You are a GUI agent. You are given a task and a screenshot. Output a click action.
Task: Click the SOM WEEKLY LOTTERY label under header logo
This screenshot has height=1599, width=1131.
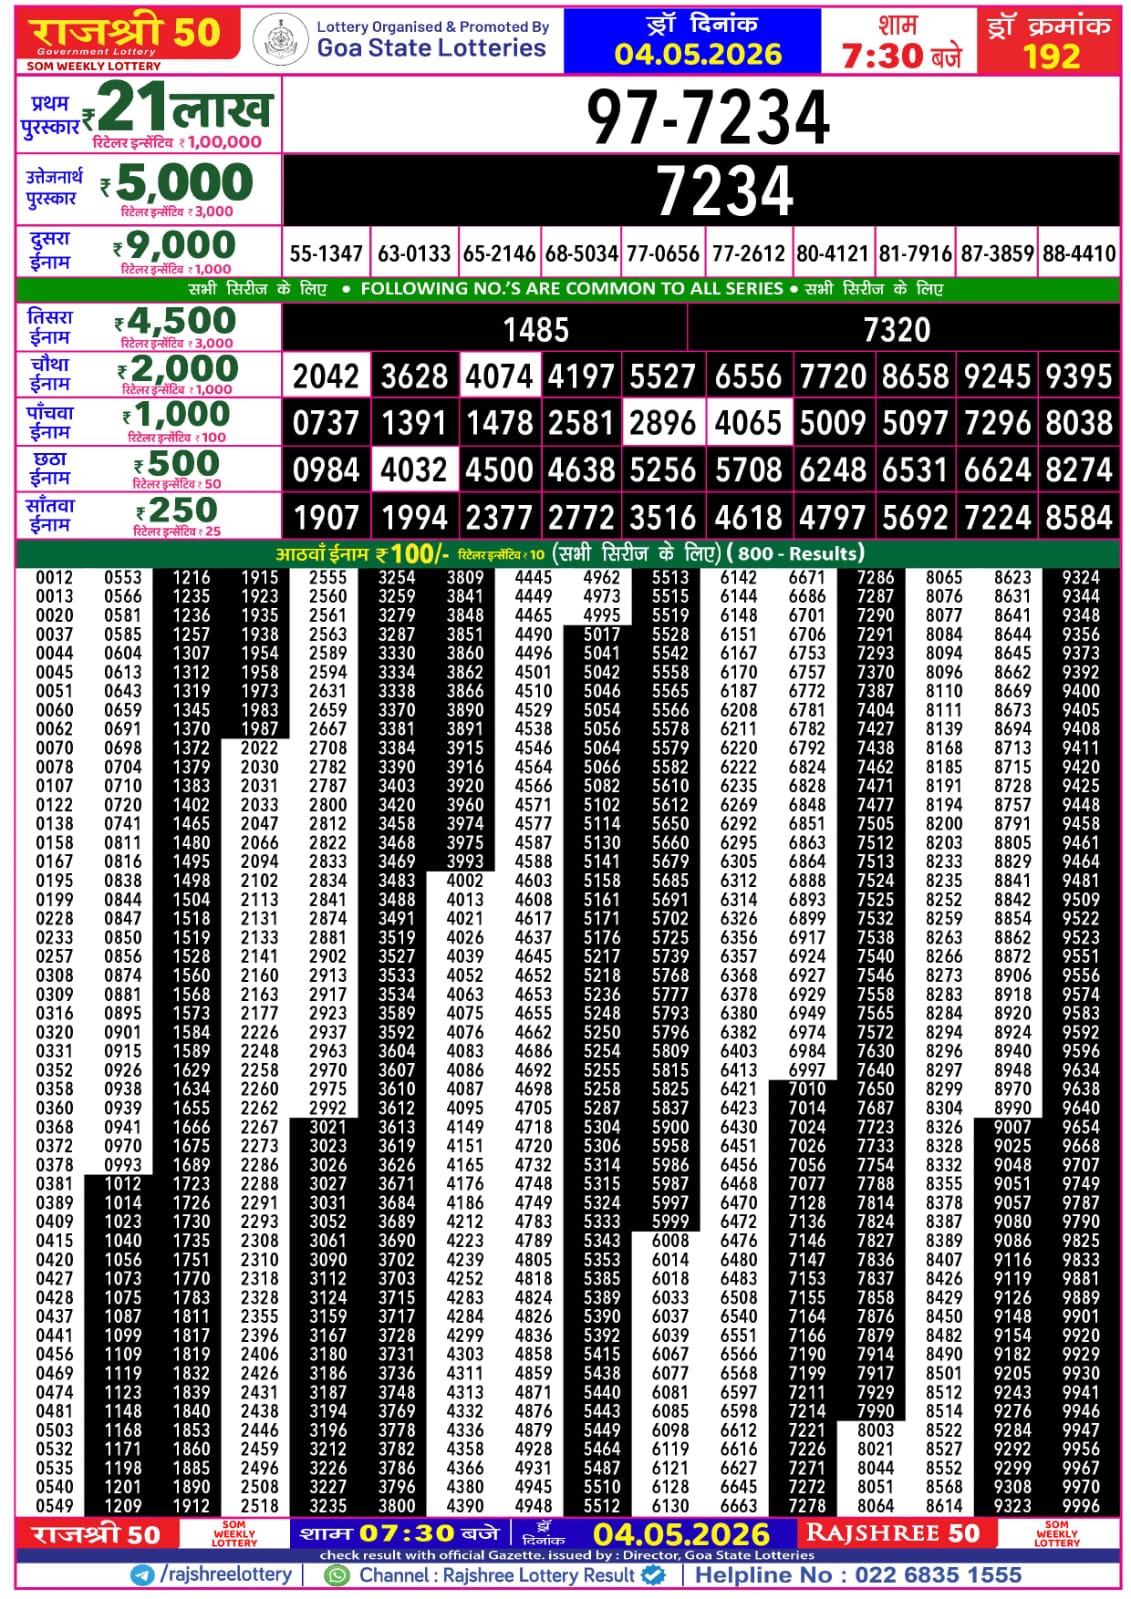click(x=93, y=66)
